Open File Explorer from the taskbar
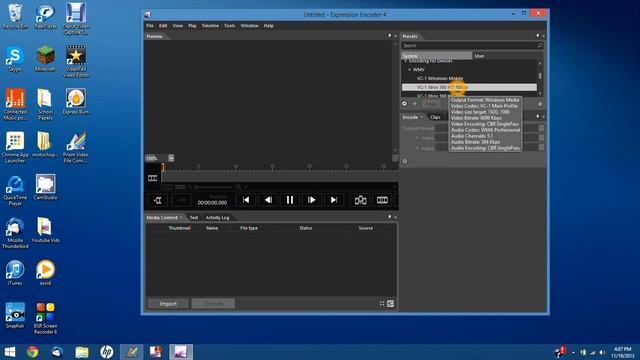640x360 pixels. [x=82, y=352]
